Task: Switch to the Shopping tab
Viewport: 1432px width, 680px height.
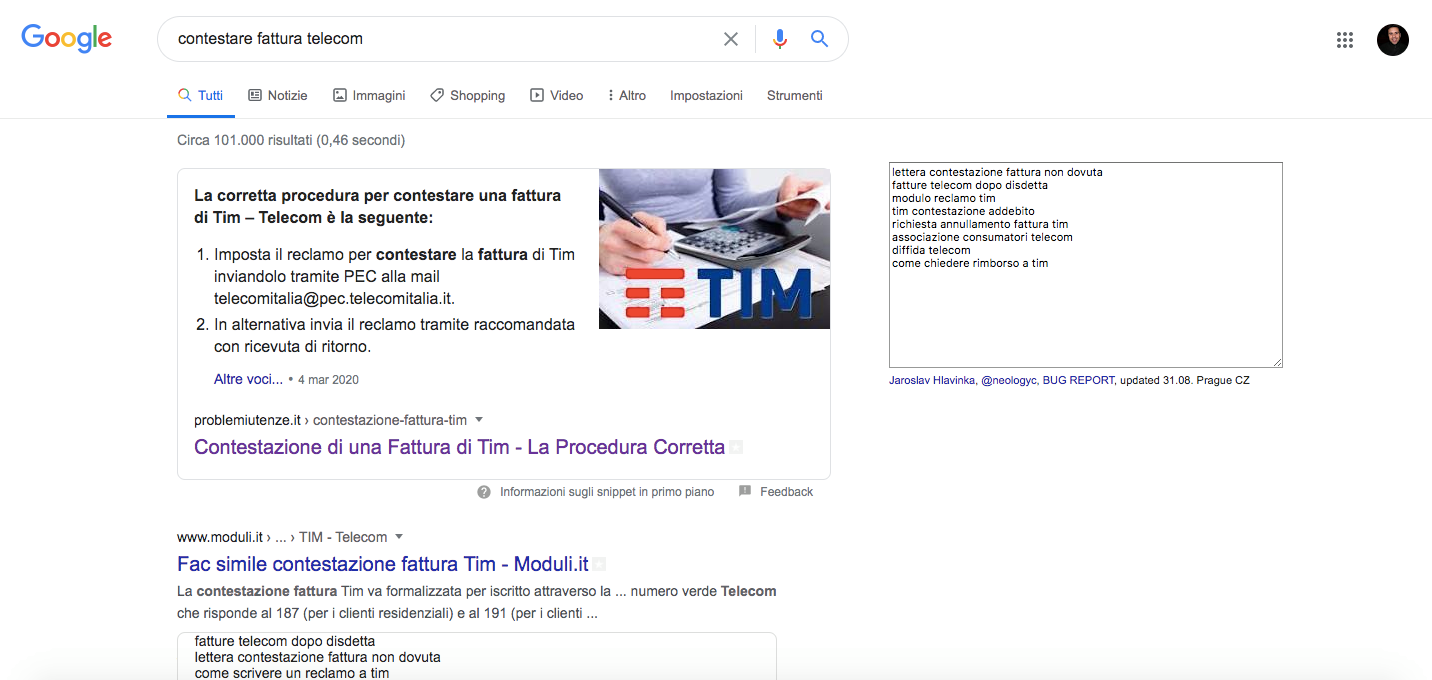Action: (x=467, y=96)
